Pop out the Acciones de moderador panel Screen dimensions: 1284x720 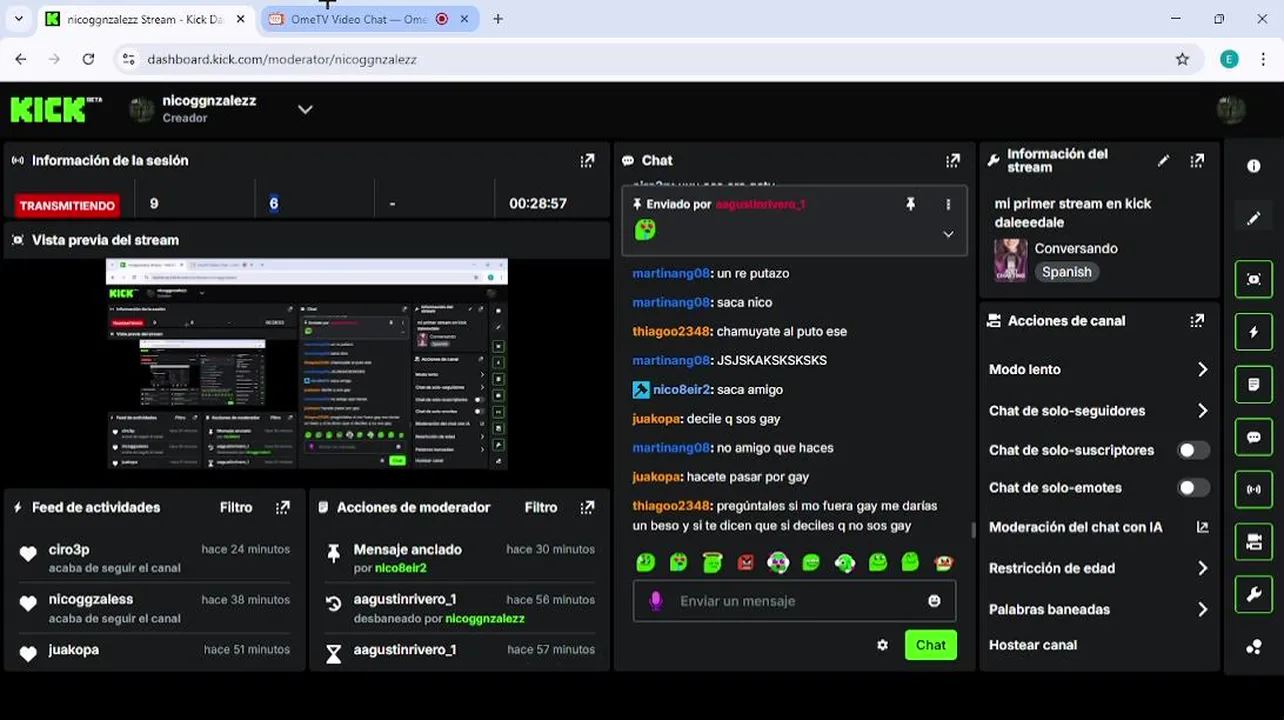(587, 507)
